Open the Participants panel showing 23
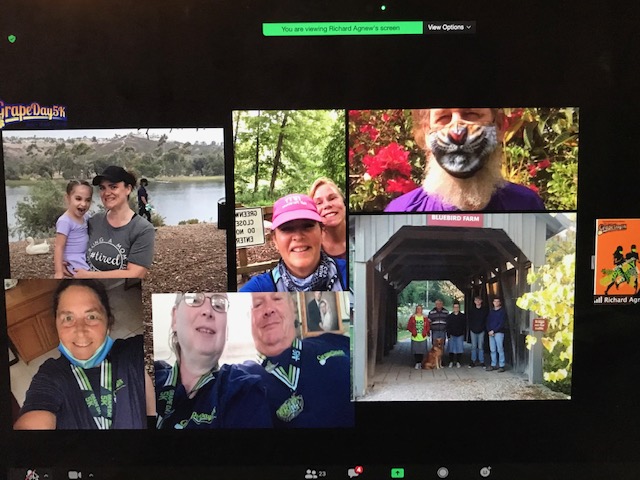The image size is (640, 480). pyautogui.click(x=313, y=473)
